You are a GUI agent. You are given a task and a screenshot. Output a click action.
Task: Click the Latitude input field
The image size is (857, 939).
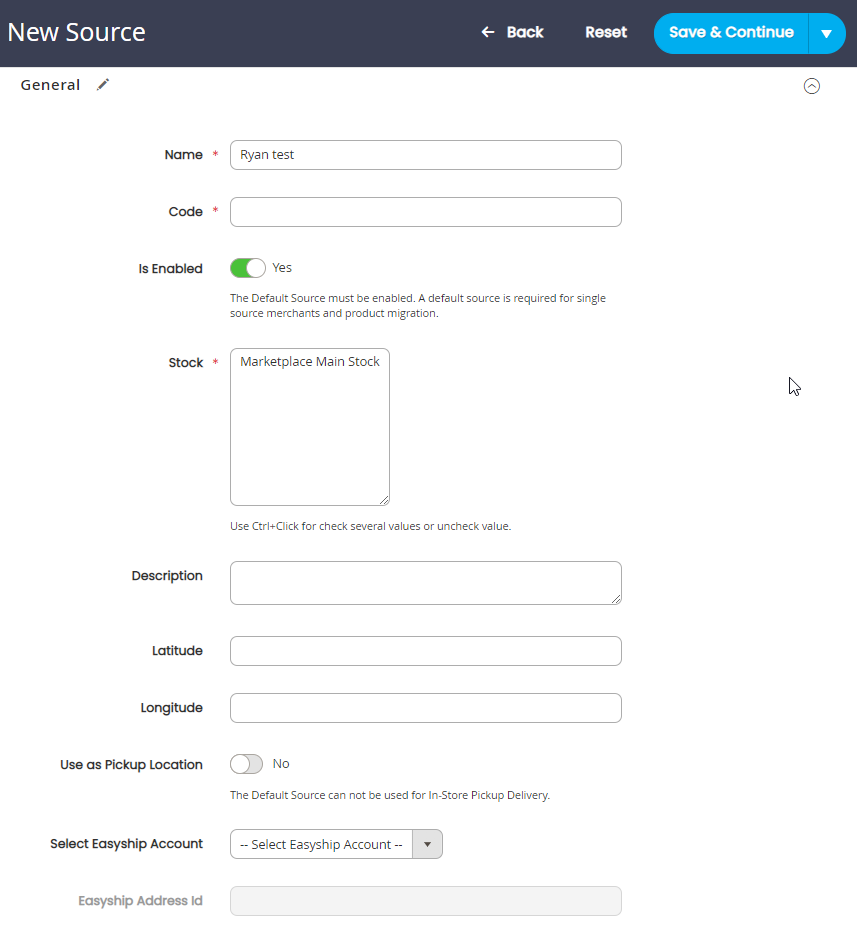pos(426,651)
